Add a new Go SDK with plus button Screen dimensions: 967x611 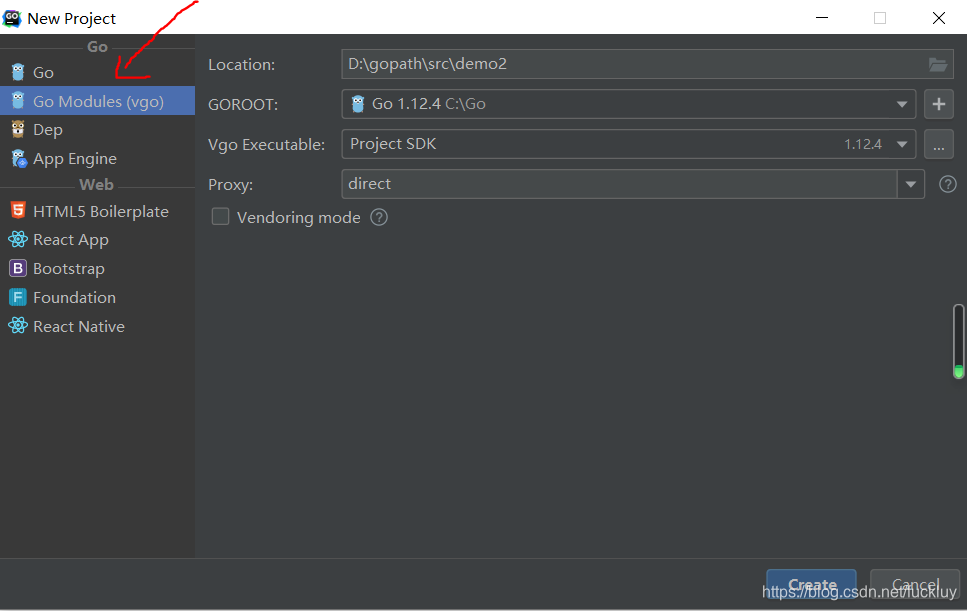pyautogui.click(x=938, y=104)
